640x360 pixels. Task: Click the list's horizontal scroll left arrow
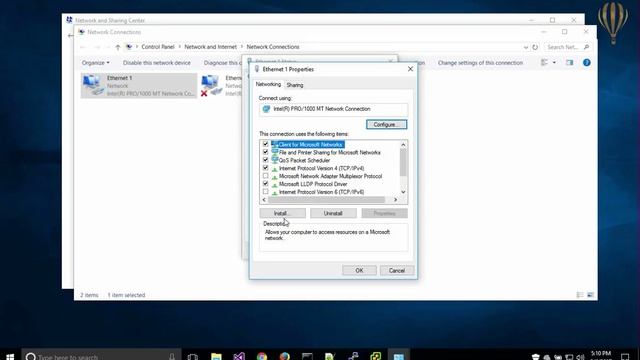(x=264, y=200)
